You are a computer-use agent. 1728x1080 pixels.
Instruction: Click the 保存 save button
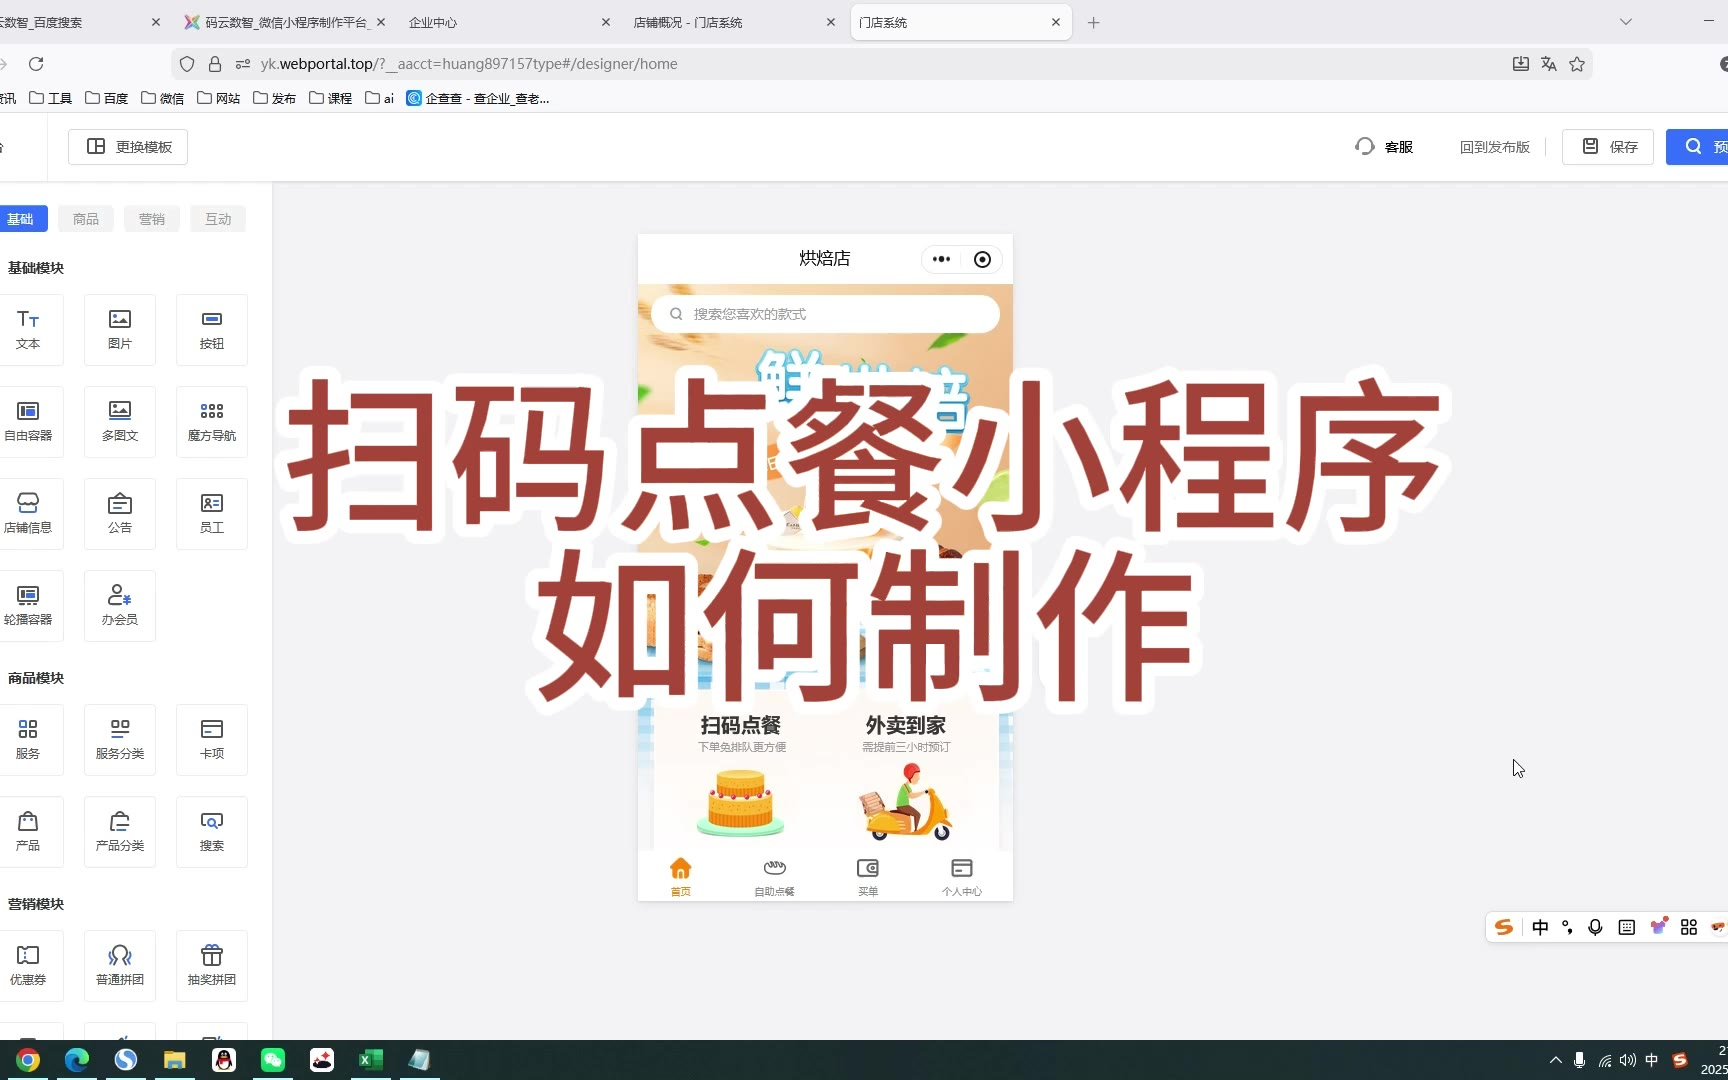coord(1608,147)
